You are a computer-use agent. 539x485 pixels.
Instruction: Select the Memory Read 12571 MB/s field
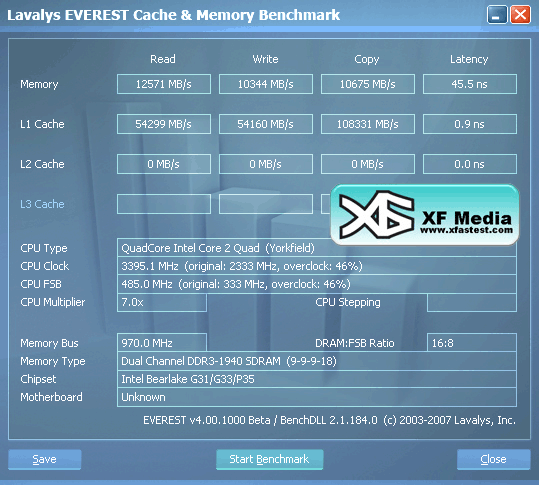(x=164, y=84)
